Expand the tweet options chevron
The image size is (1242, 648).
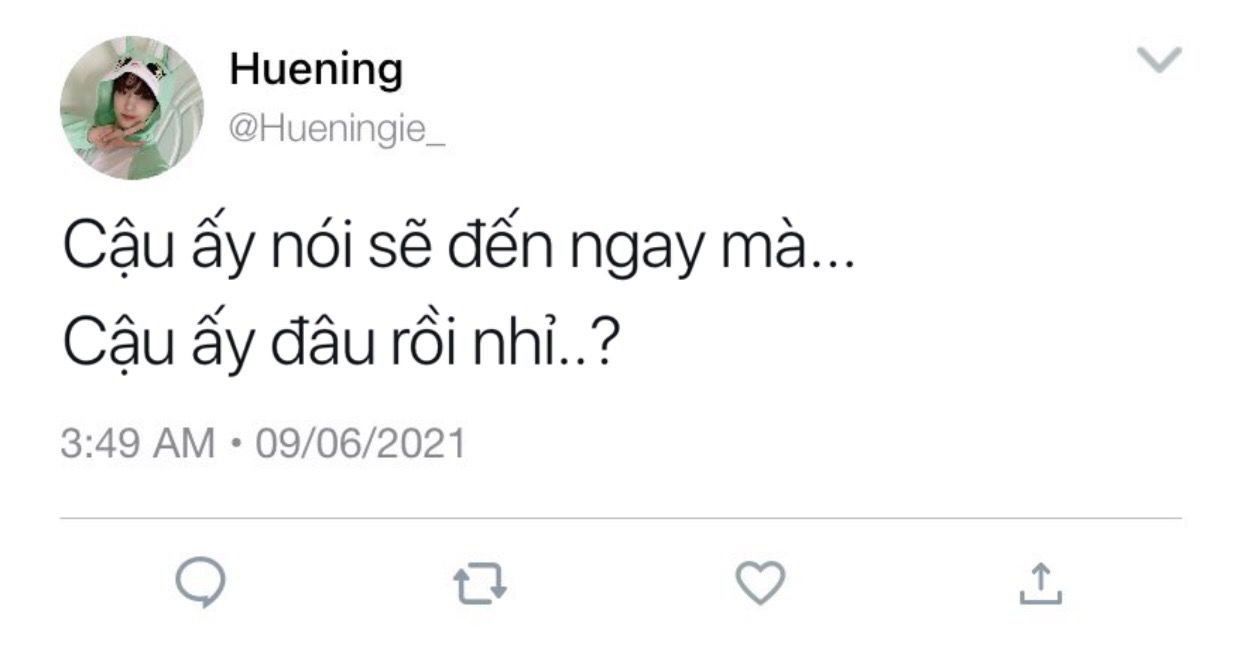(x=1160, y=61)
